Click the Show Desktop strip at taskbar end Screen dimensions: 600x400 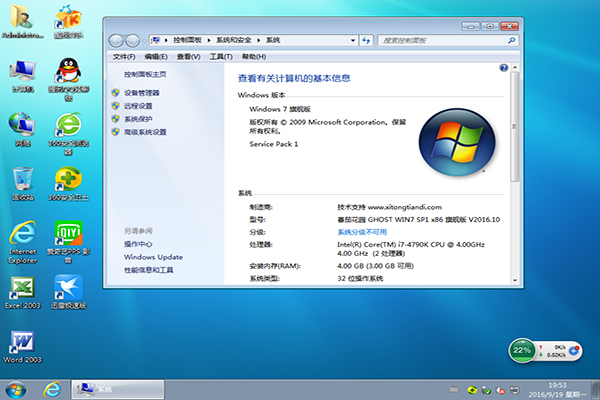coord(595,390)
